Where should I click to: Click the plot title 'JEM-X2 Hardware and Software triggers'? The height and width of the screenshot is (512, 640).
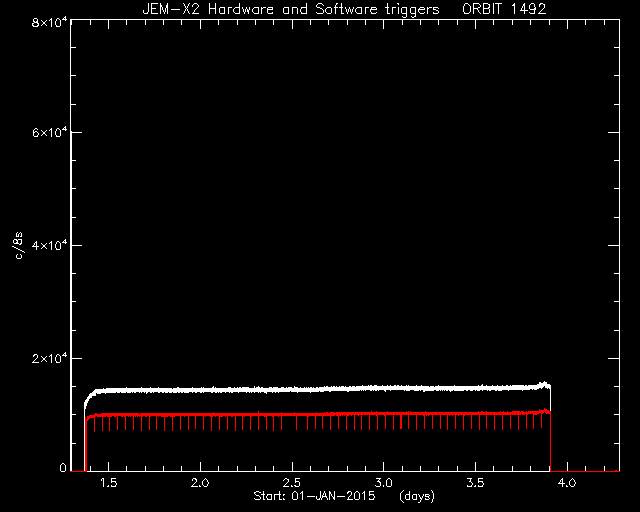pyautogui.click(x=291, y=9)
